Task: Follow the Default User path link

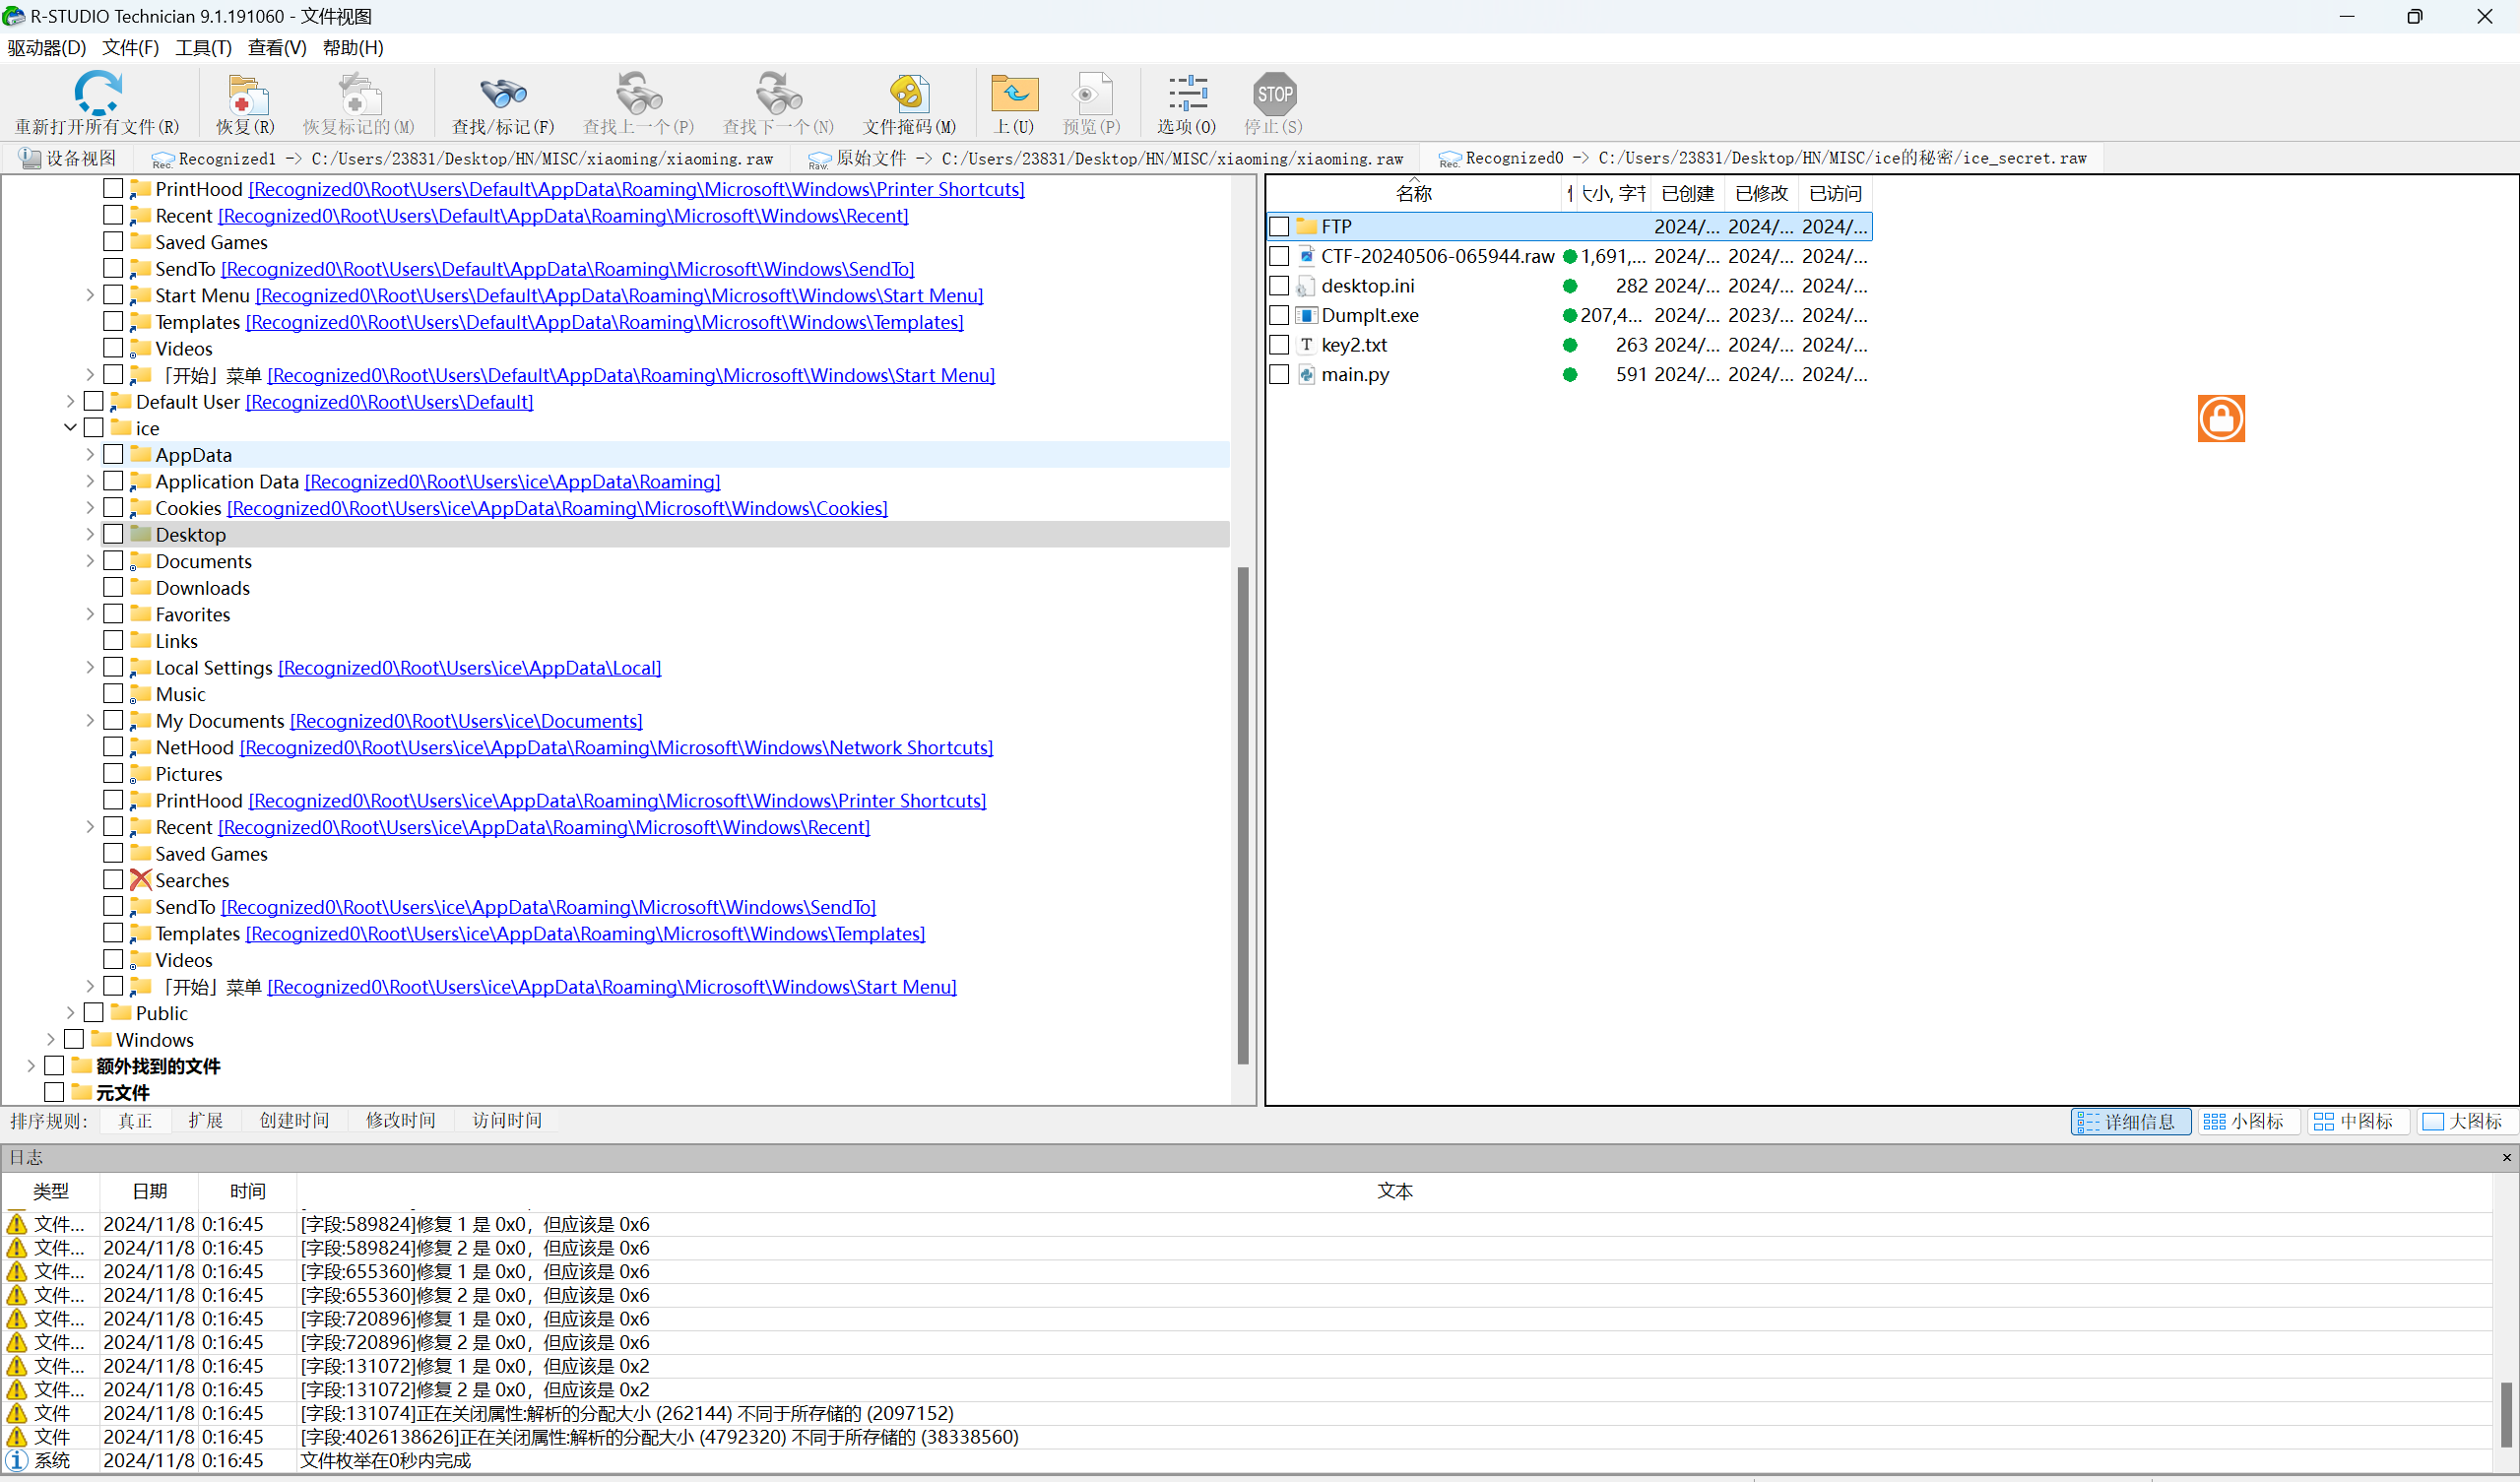Action: (x=389, y=401)
